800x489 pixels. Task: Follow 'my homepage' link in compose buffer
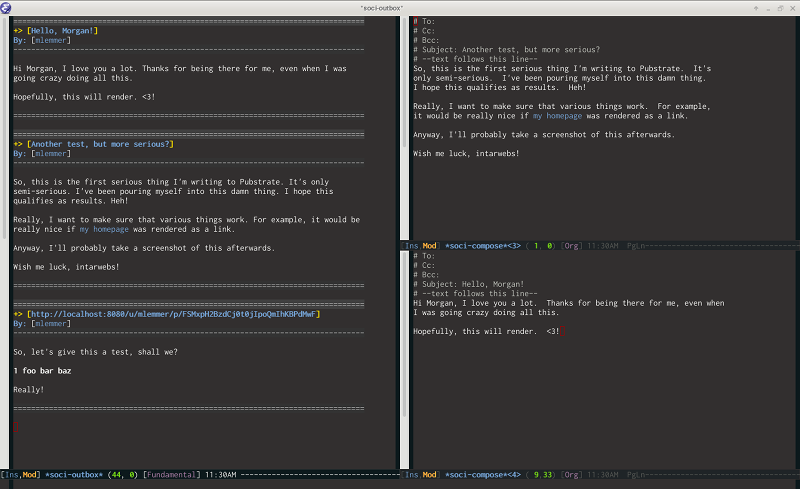558,116
